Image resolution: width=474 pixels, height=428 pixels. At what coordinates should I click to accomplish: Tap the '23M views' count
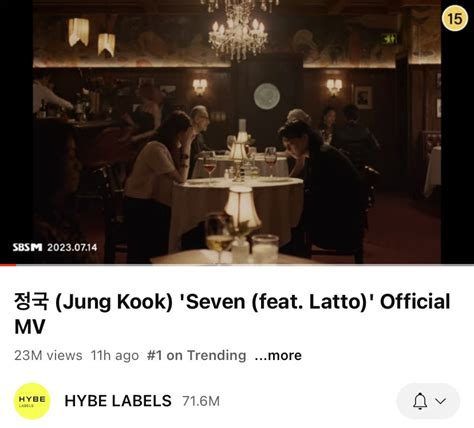click(48, 355)
